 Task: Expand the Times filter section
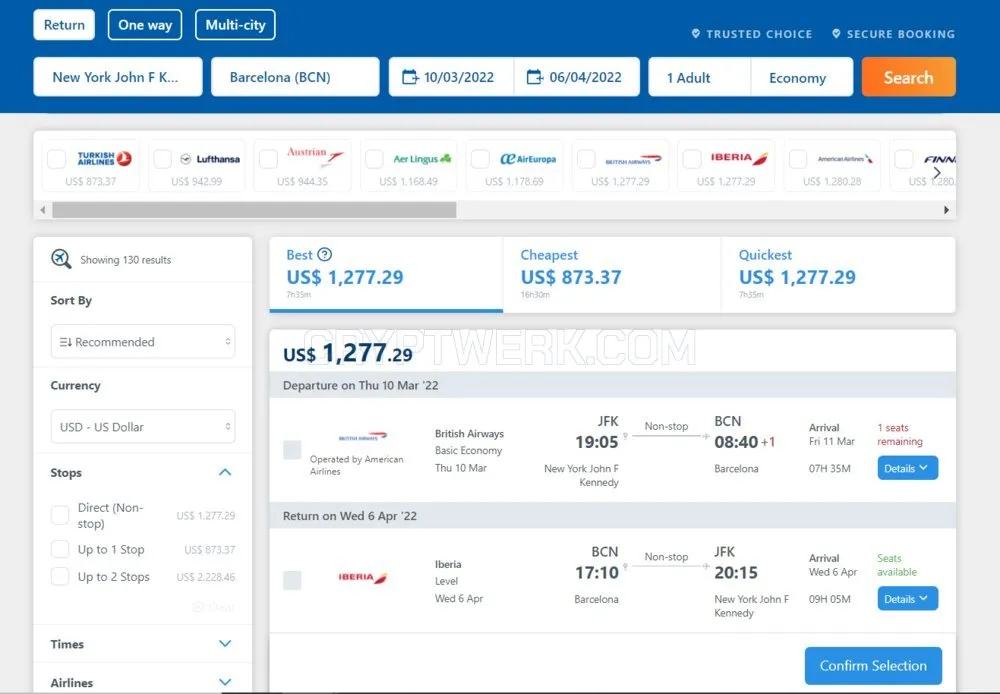[x=224, y=644]
